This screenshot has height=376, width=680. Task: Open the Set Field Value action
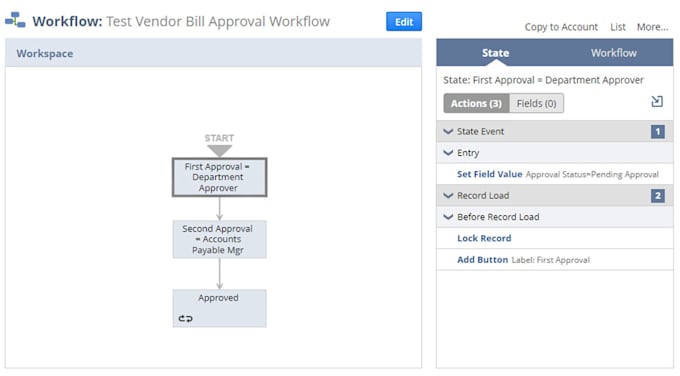(489, 174)
